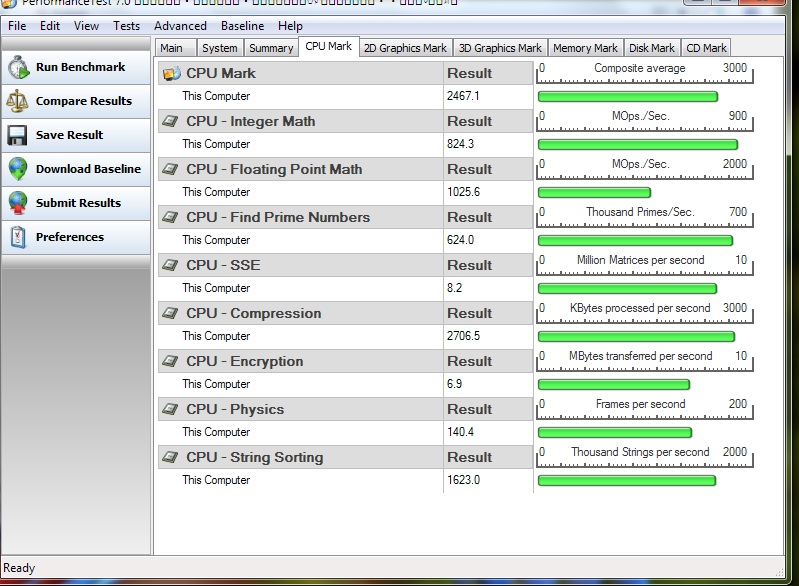The height and width of the screenshot is (586, 799).
Task: Switch to the Disk Mark tab
Action: click(651, 48)
